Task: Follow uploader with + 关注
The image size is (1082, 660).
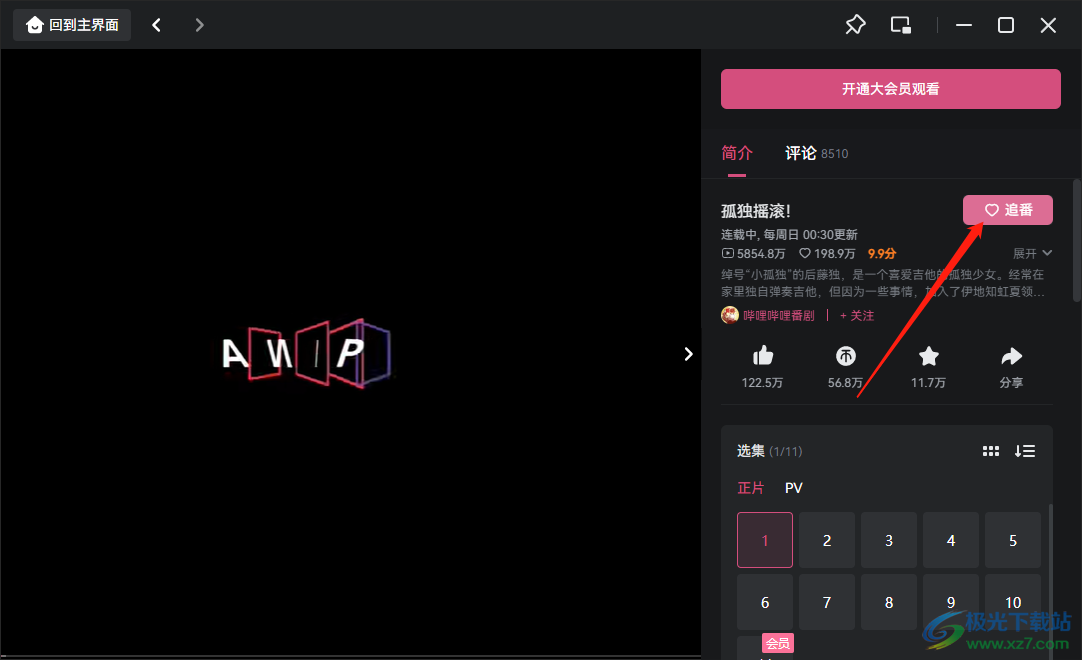Action: point(857,316)
